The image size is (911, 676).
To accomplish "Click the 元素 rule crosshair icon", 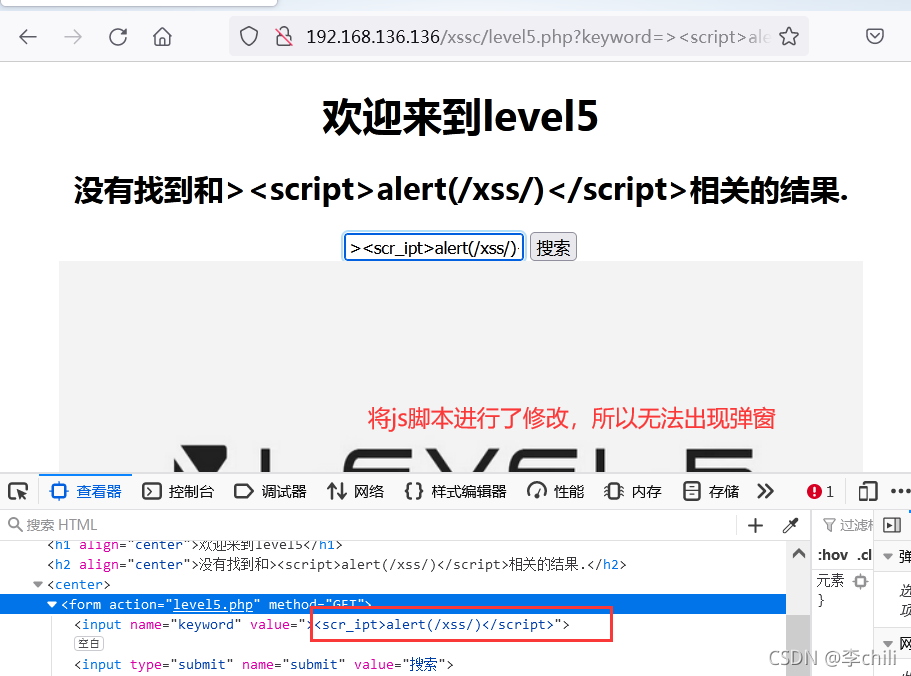I will (x=860, y=581).
